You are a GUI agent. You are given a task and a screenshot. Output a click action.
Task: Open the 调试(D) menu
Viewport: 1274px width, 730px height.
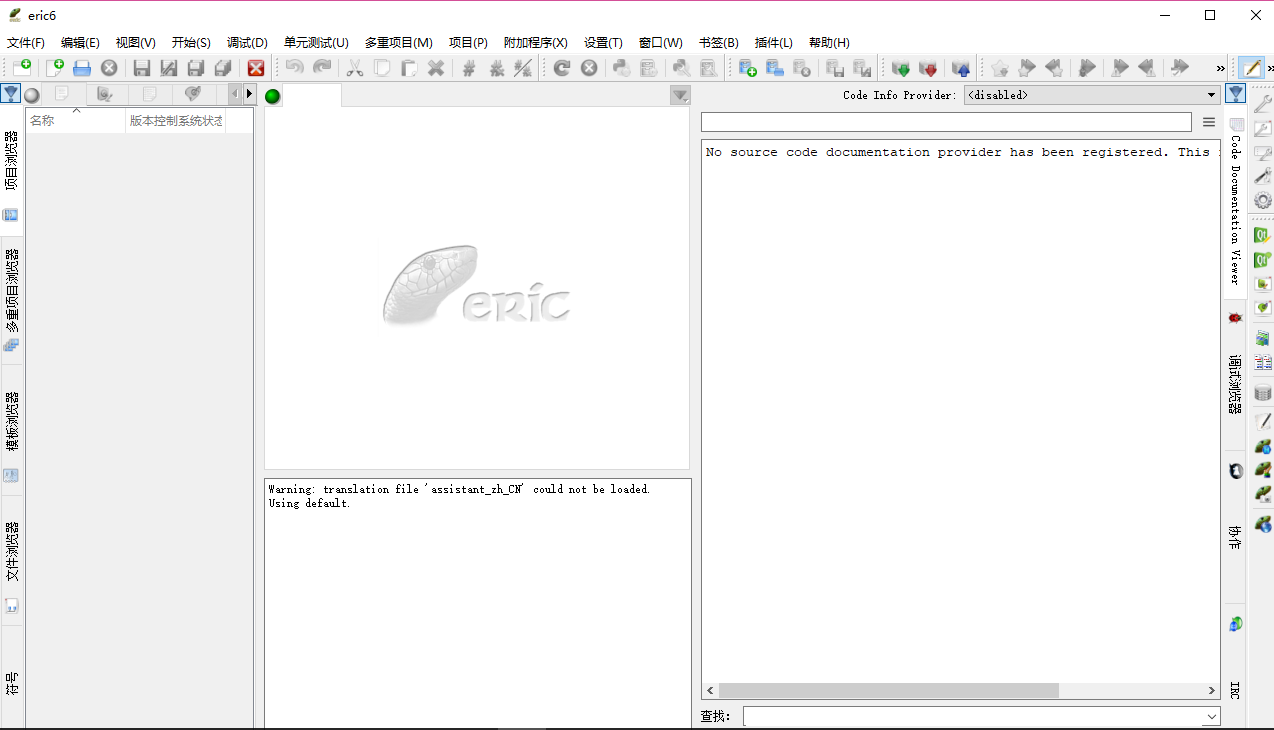point(247,43)
